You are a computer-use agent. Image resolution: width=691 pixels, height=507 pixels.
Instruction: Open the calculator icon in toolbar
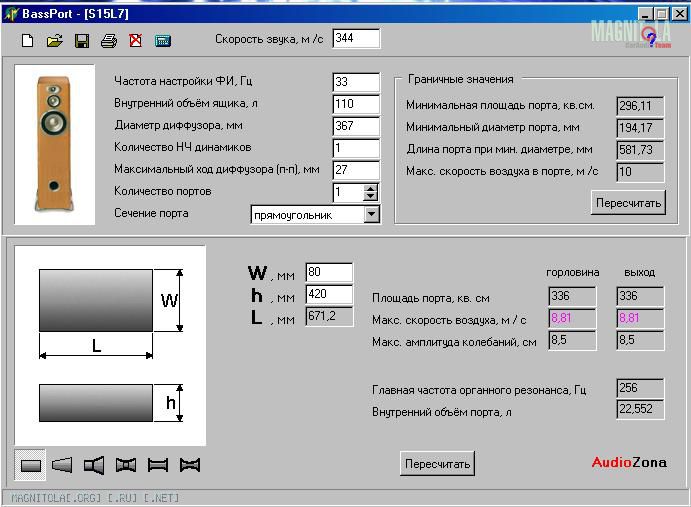pos(163,41)
